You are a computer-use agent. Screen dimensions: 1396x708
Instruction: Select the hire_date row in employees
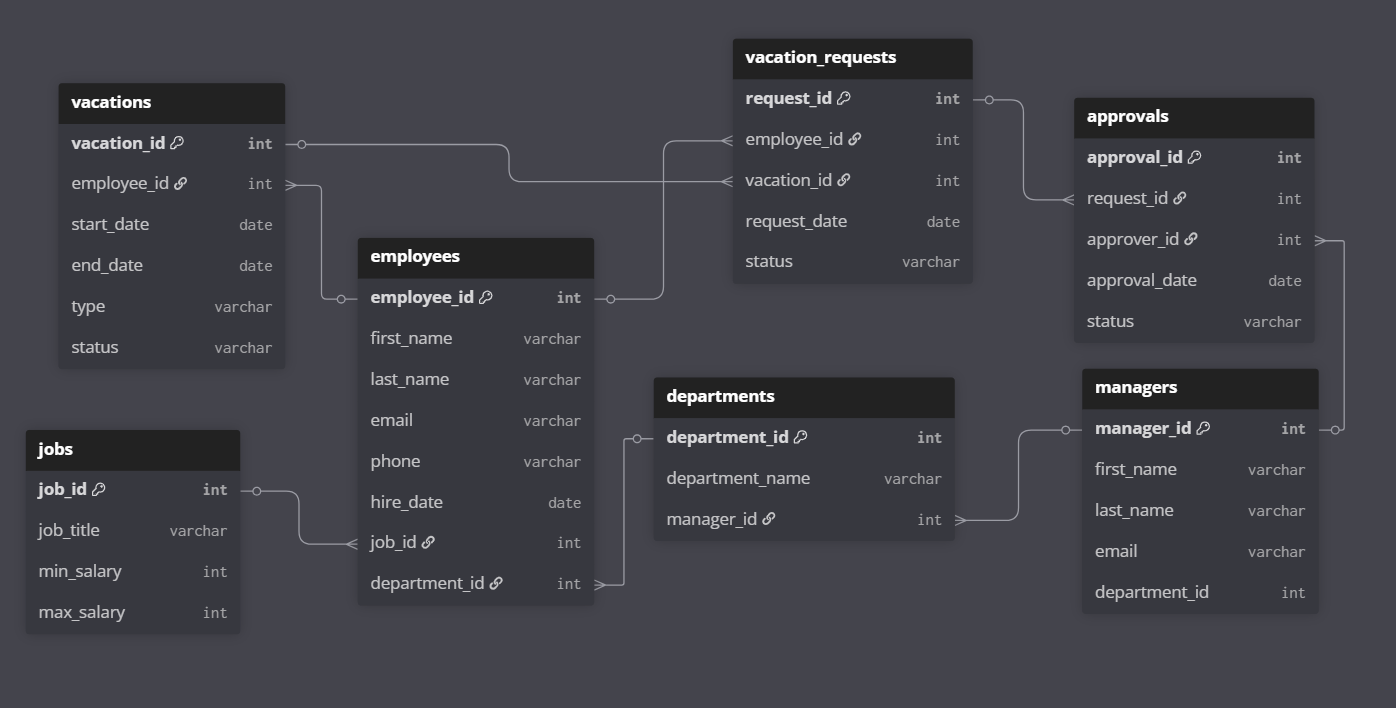[475, 502]
